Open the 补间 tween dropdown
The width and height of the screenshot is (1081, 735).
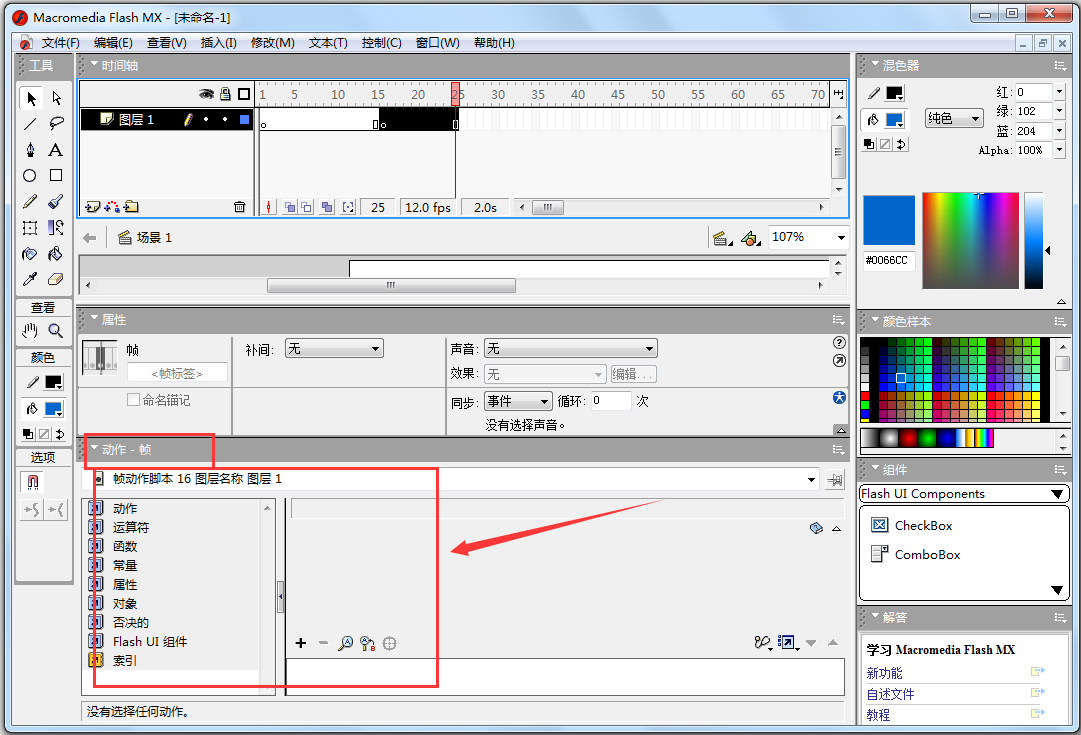click(x=334, y=349)
